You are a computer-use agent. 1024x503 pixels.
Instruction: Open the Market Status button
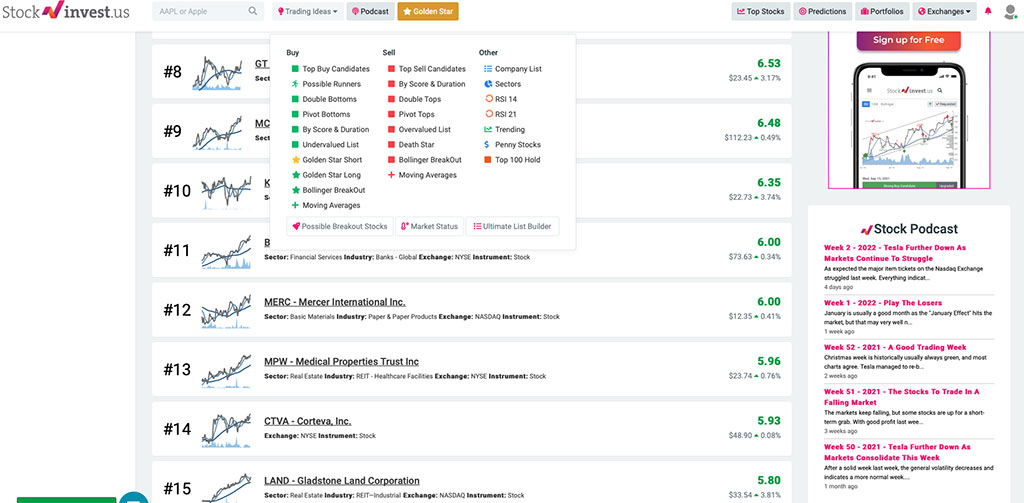point(428,226)
